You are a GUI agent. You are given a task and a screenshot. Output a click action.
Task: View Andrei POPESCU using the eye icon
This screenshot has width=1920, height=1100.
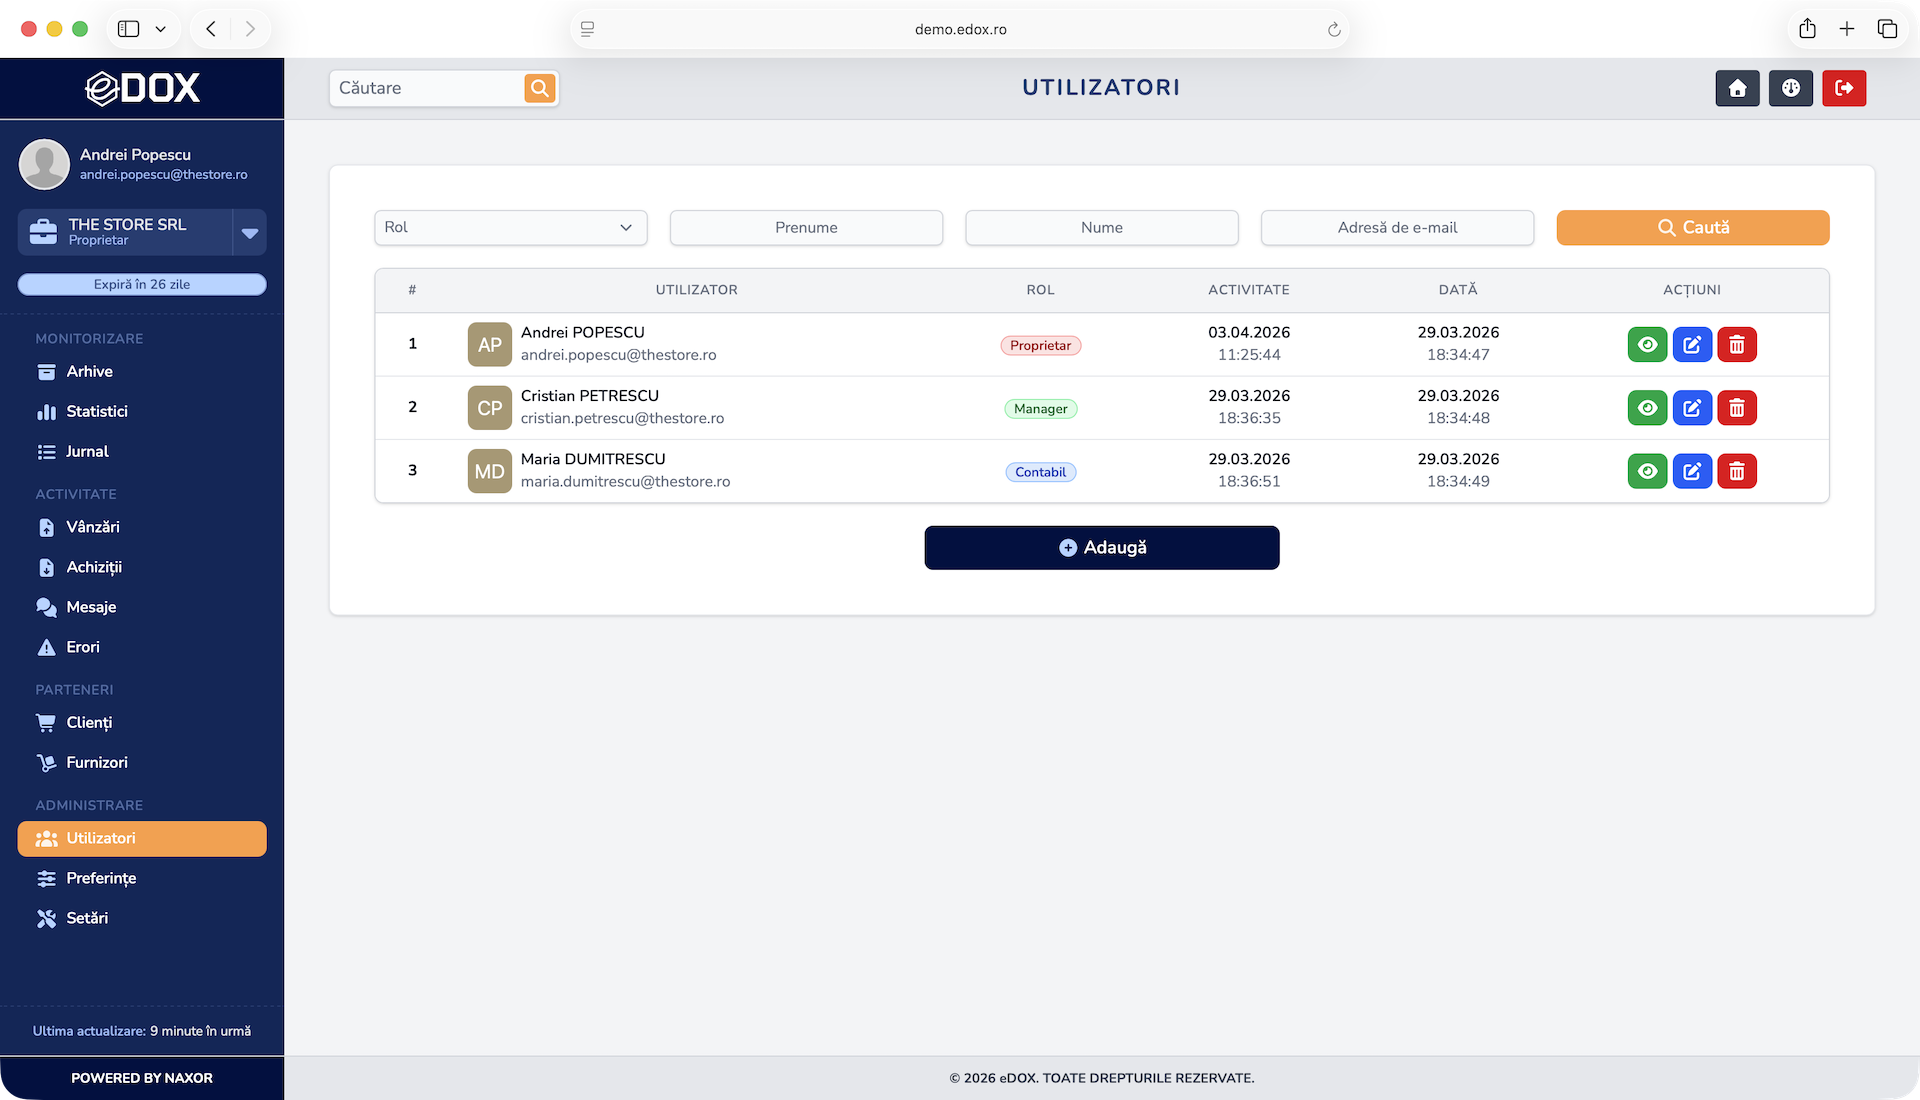click(x=1647, y=345)
